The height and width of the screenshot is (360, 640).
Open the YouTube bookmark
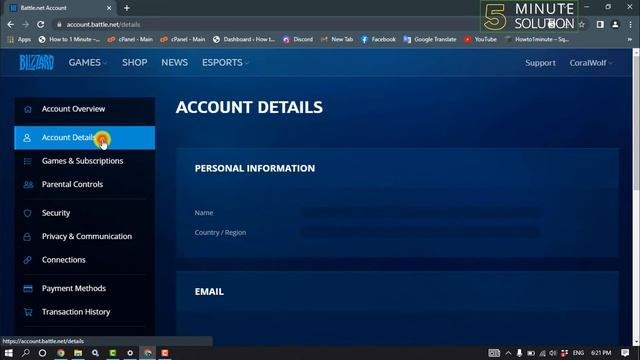click(480, 40)
